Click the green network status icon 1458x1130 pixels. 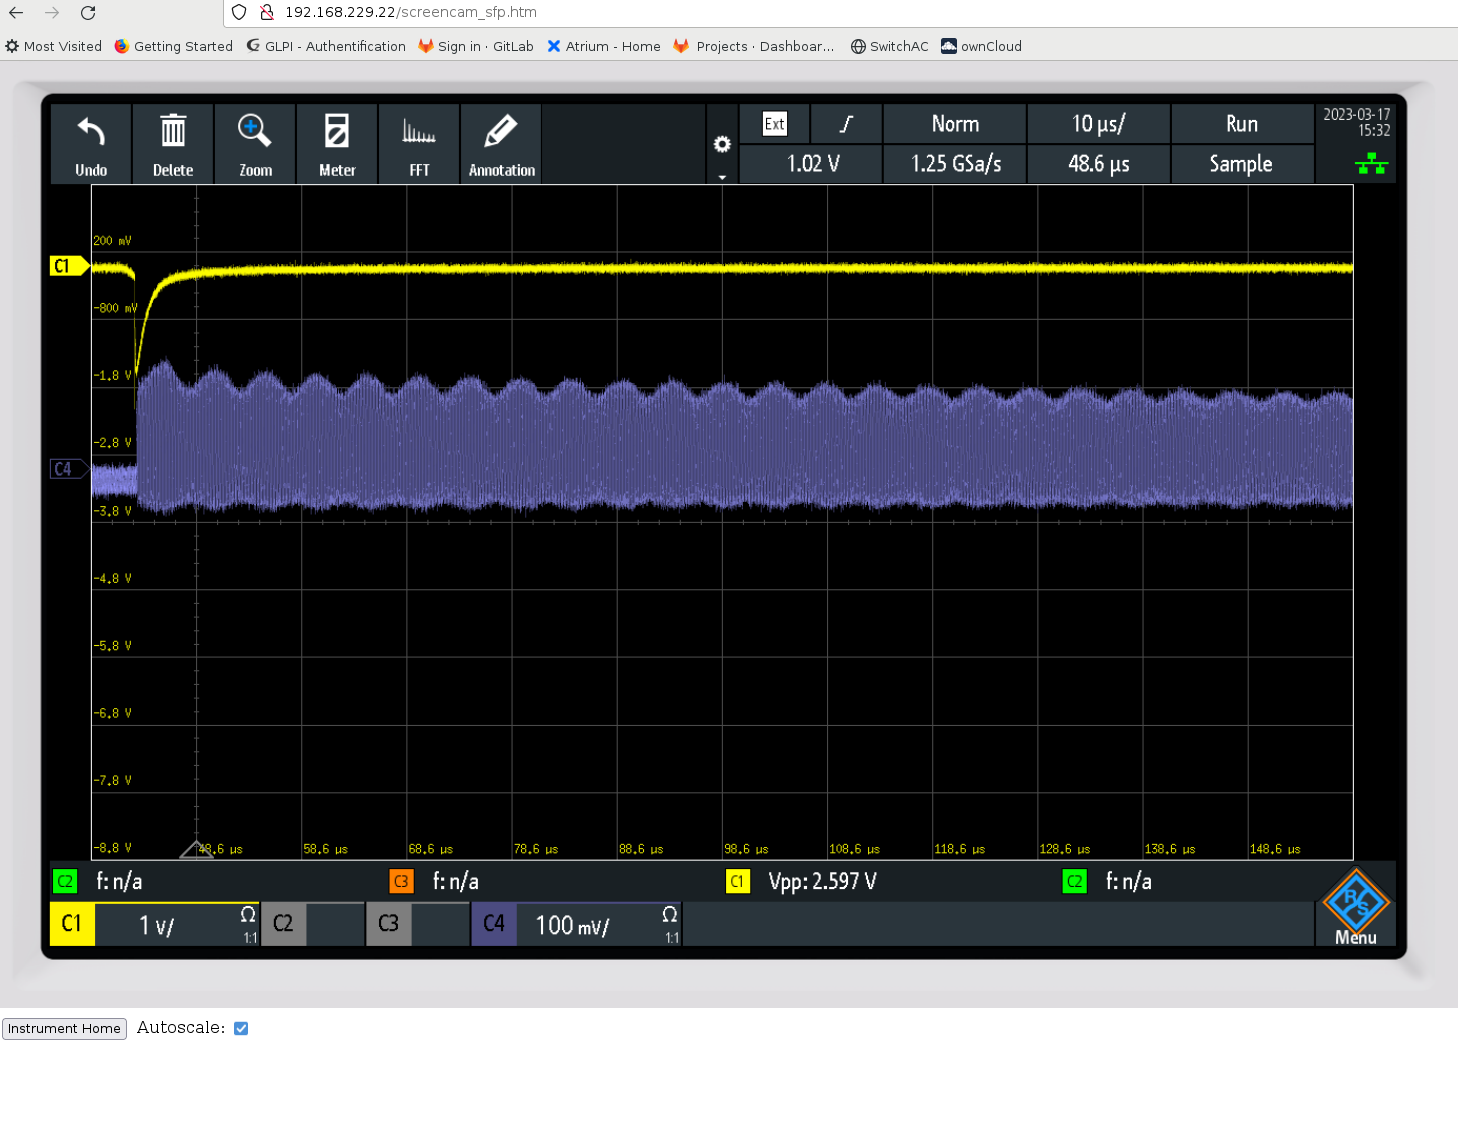pyautogui.click(x=1370, y=164)
